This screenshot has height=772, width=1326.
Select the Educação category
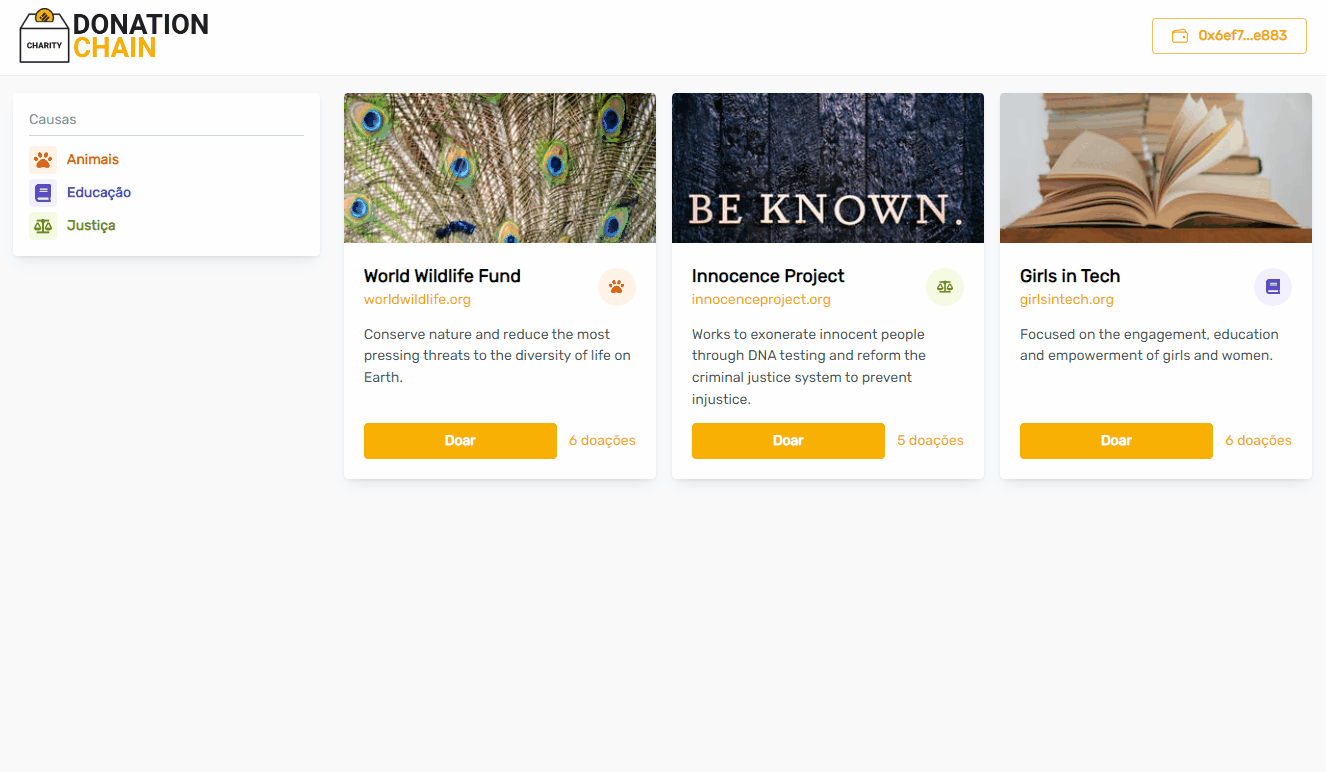point(99,193)
